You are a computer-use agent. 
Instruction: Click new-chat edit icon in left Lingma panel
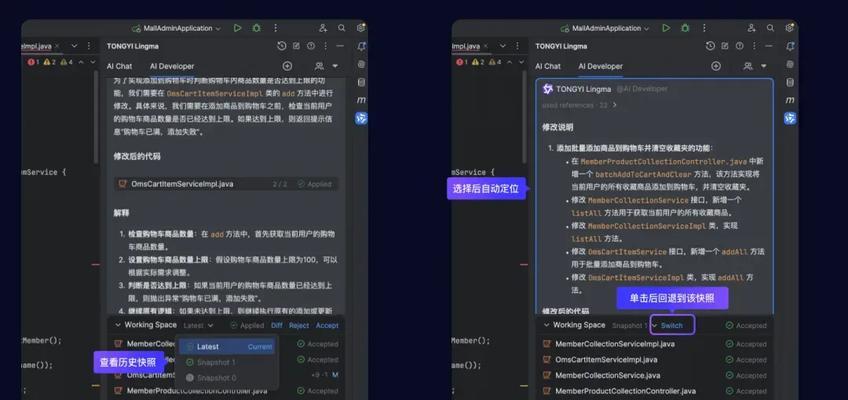tap(296, 46)
